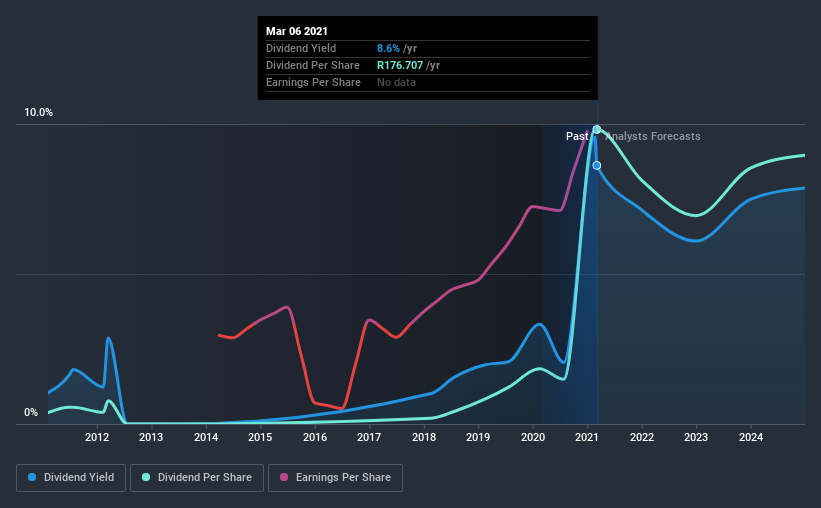821x508 pixels.
Task: Click the Analysts Forecasts label
Action: click(x=652, y=136)
